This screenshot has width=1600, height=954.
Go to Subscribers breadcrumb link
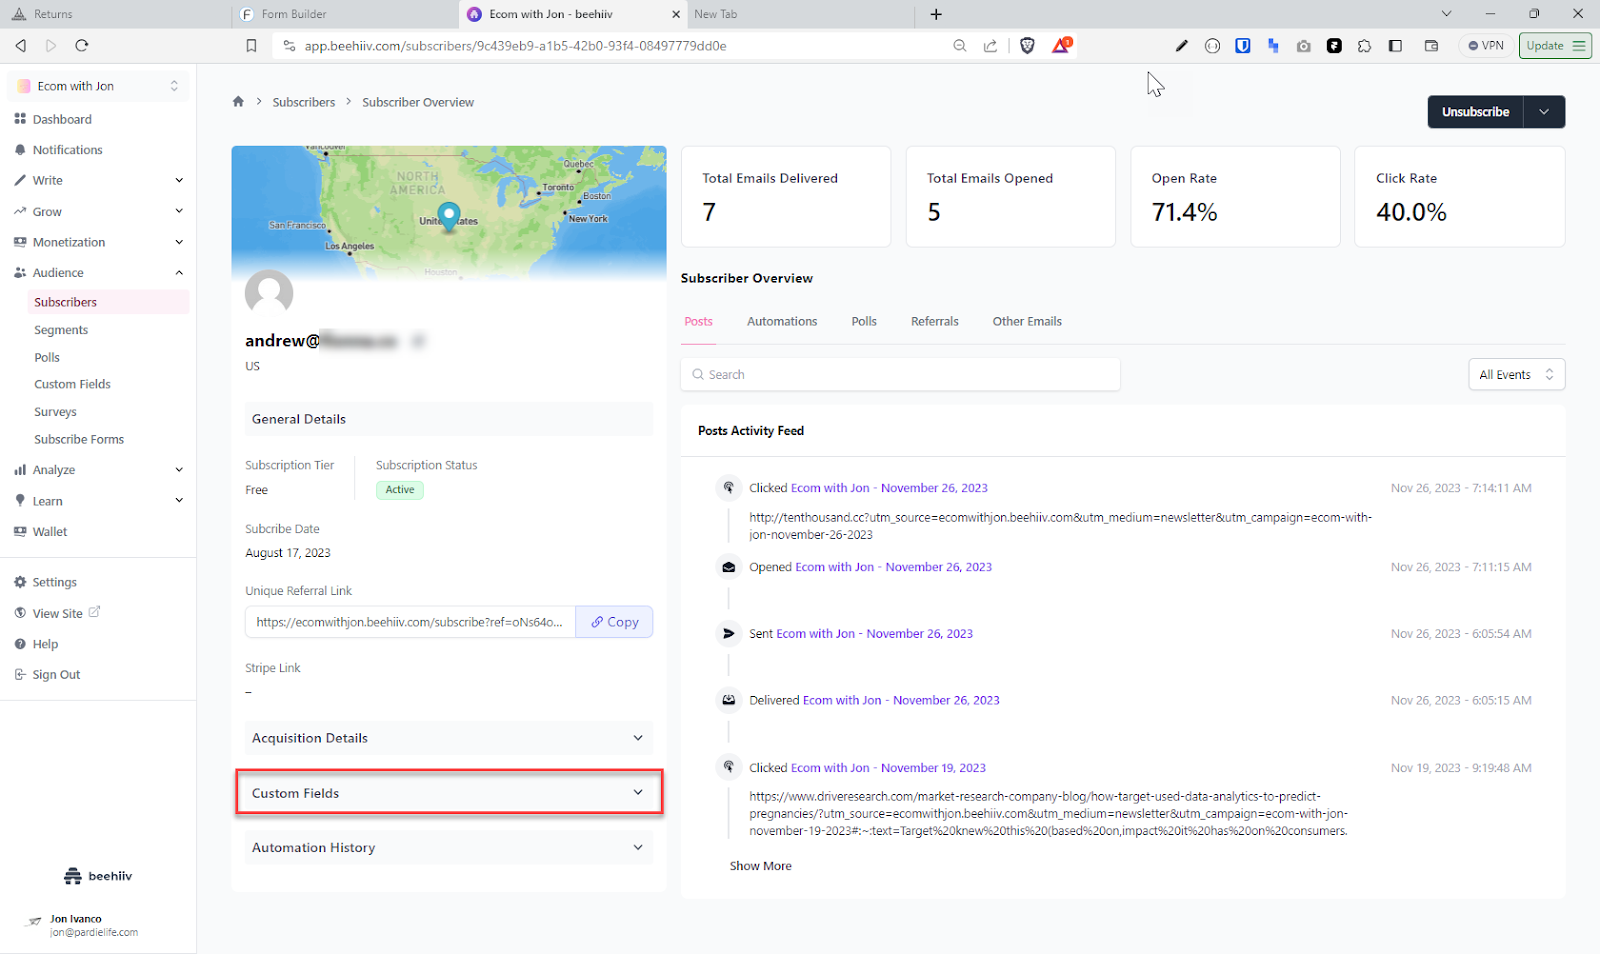coord(304,102)
